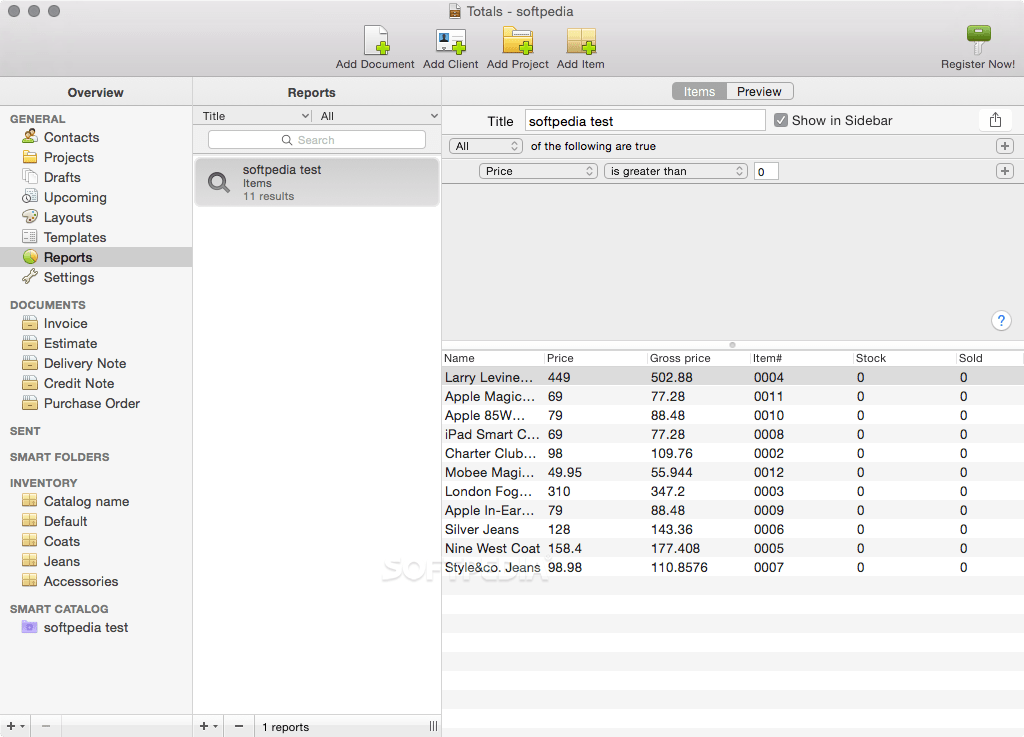Open the Price criteria dropdown
The image size is (1024, 737).
coord(538,171)
